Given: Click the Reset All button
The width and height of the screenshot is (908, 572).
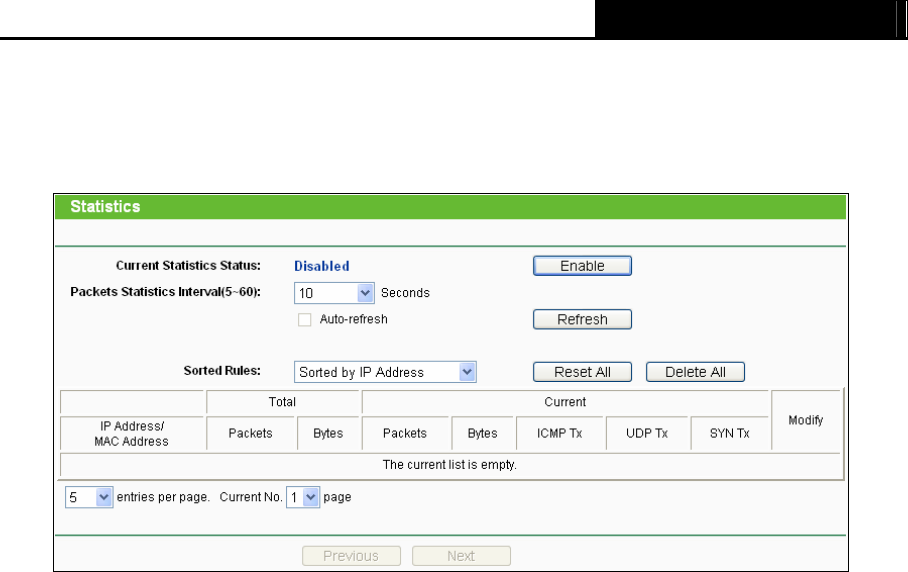Looking at the screenshot, I should click(582, 372).
